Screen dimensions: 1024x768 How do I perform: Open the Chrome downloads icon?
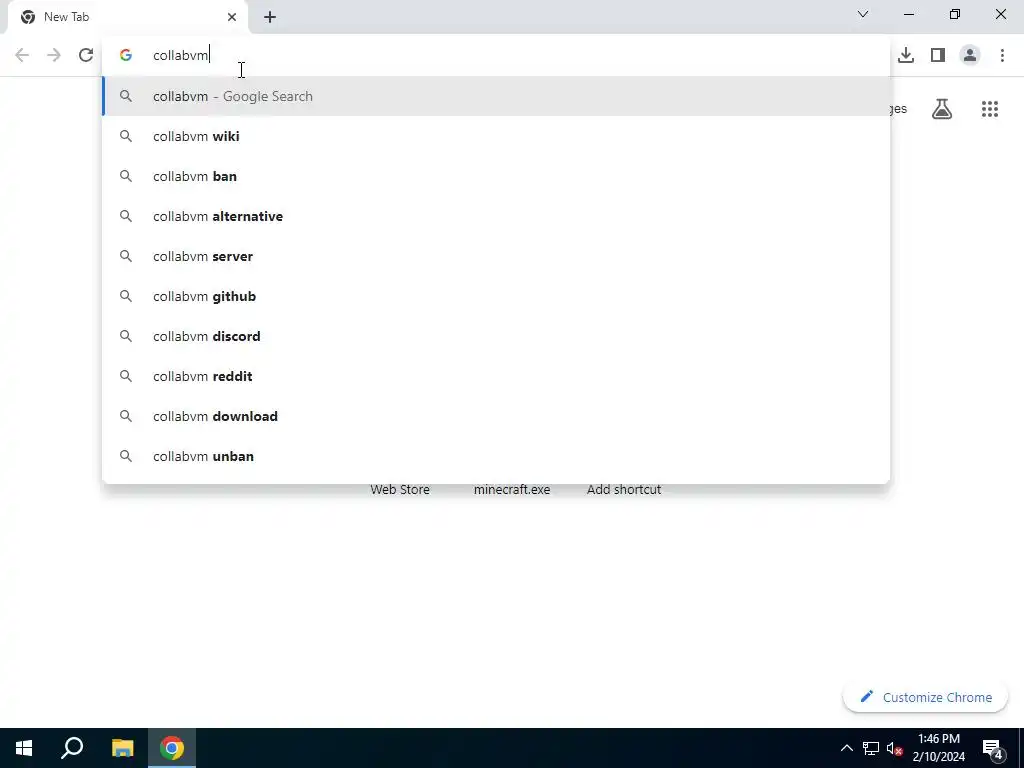(906, 55)
